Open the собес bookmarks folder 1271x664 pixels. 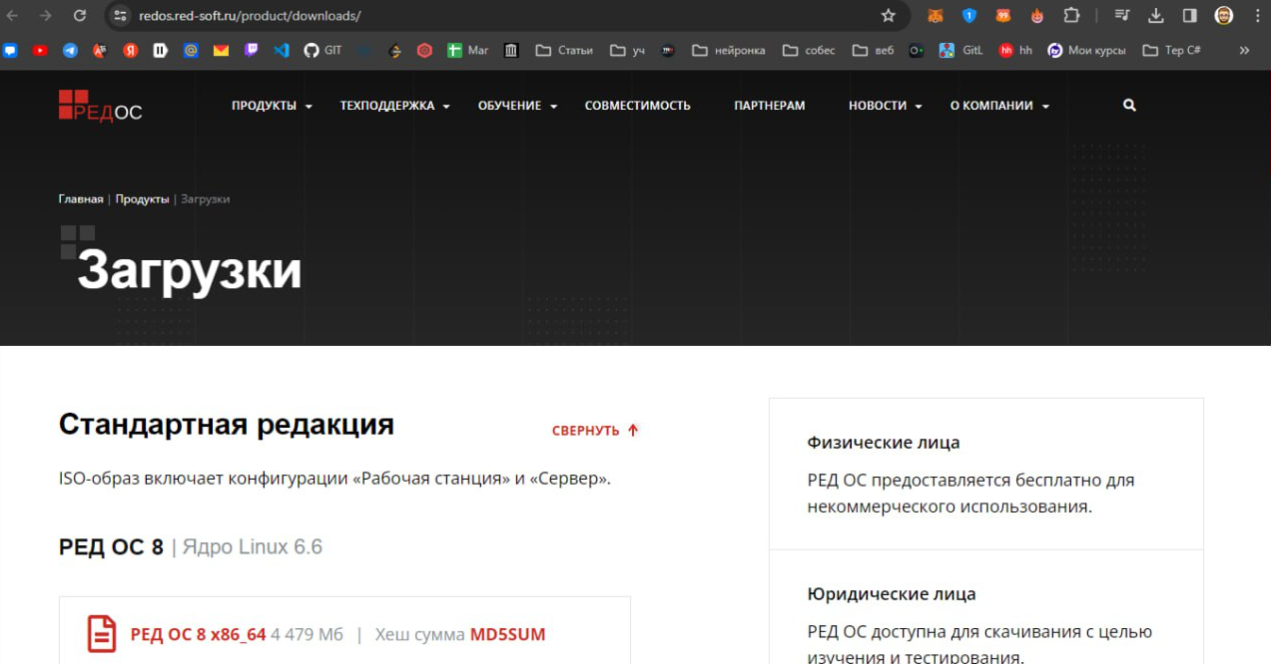pos(809,50)
